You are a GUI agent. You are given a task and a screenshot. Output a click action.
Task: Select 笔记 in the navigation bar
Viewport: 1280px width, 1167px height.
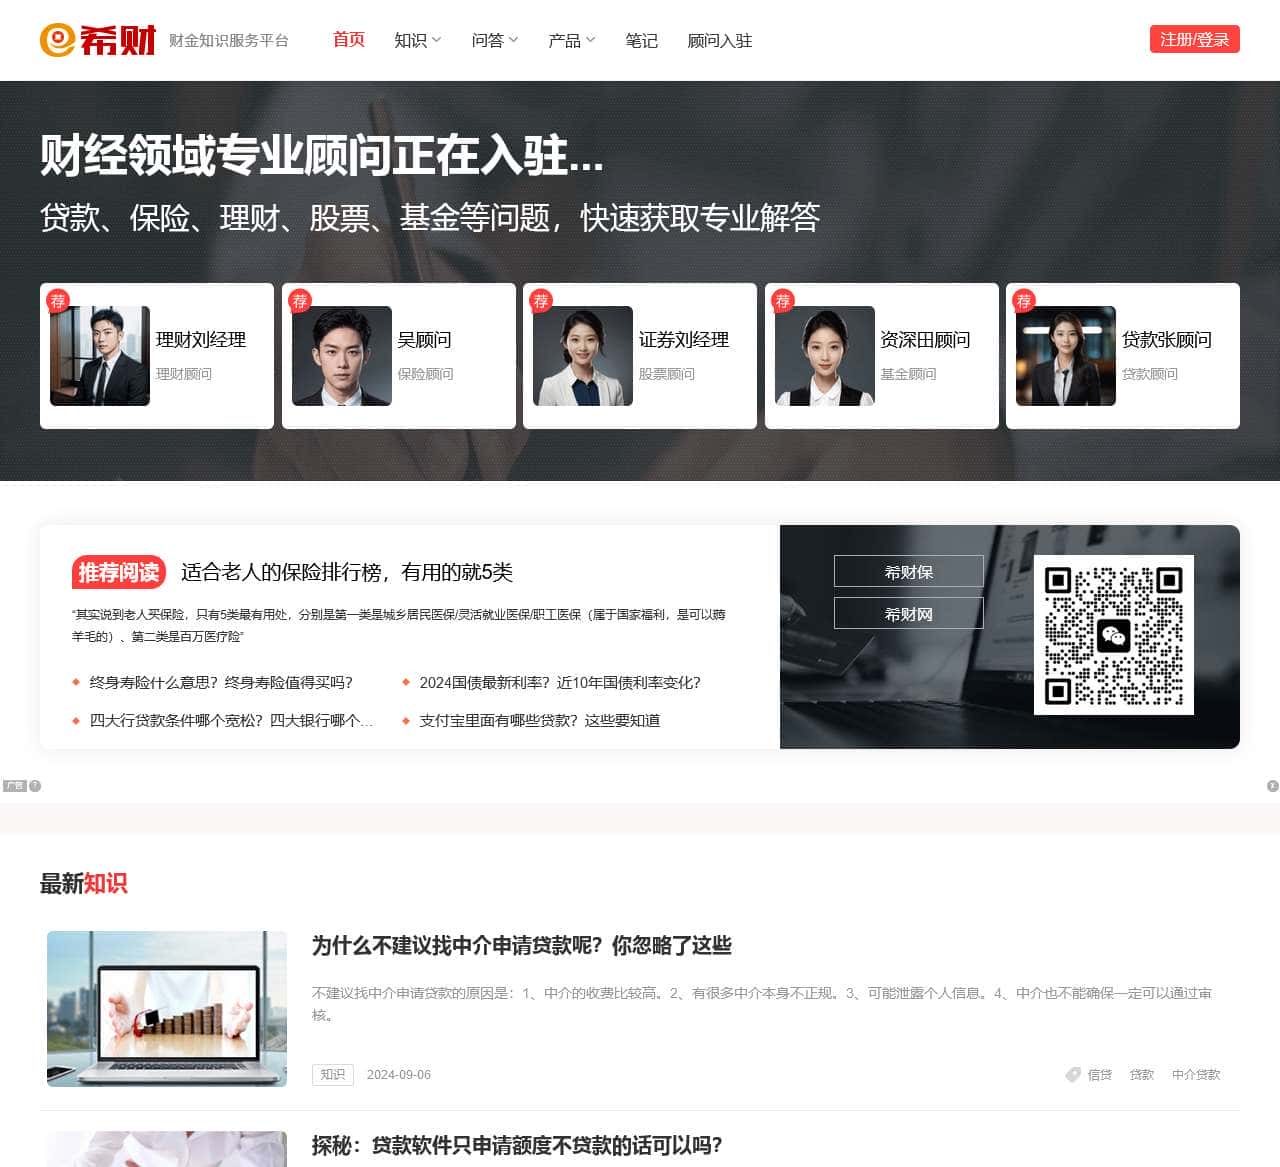[641, 41]
